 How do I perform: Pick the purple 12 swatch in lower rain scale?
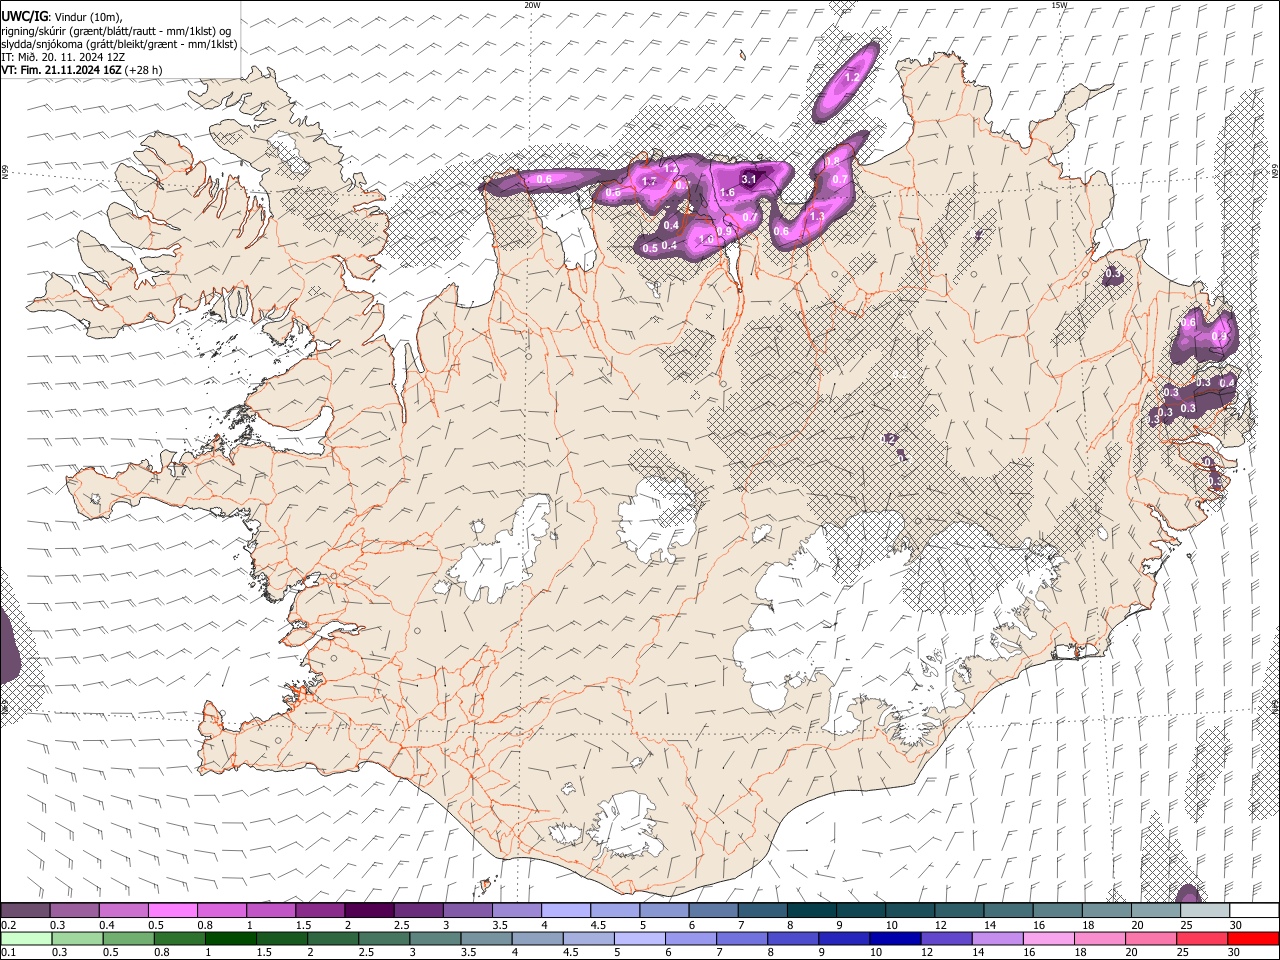pyautogui.click(x=945, y=938)
